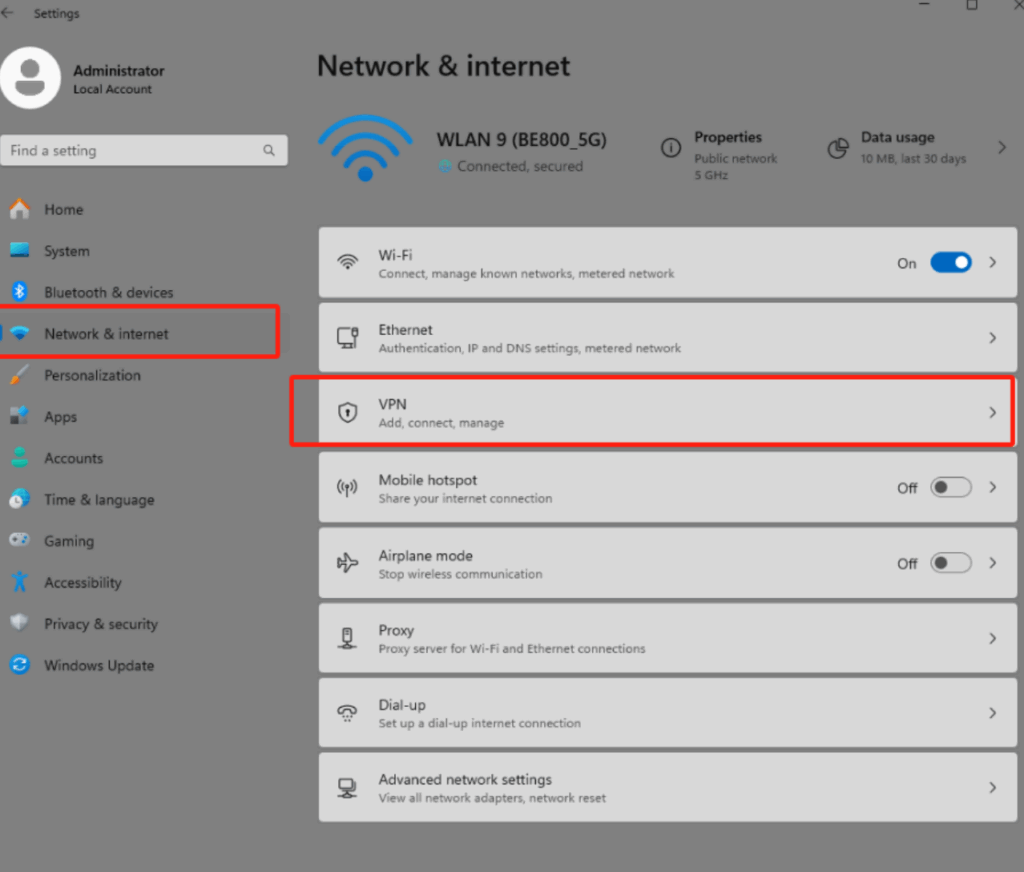Screen dimensions: 1024x872
Task: Open Advanced network settings chevron arrow
Action: pyautogui.click(x=993, y=788)
